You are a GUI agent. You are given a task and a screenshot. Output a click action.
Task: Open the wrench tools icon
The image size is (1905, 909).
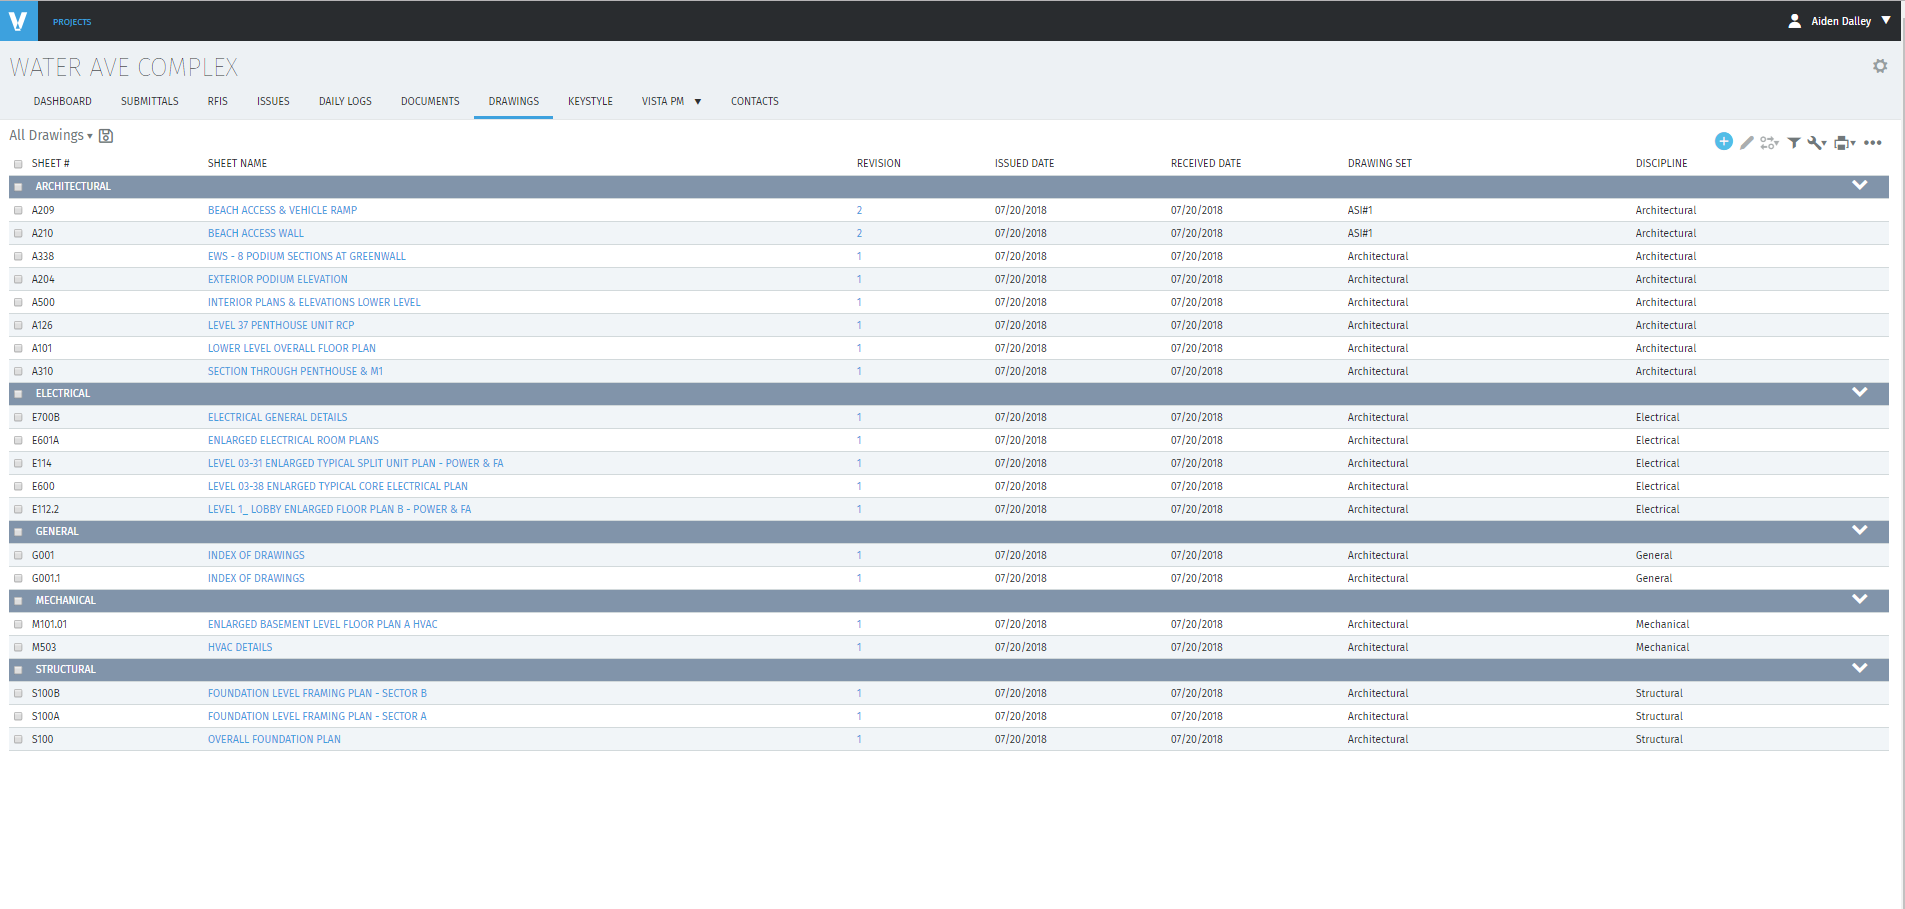coord(1816,143)
